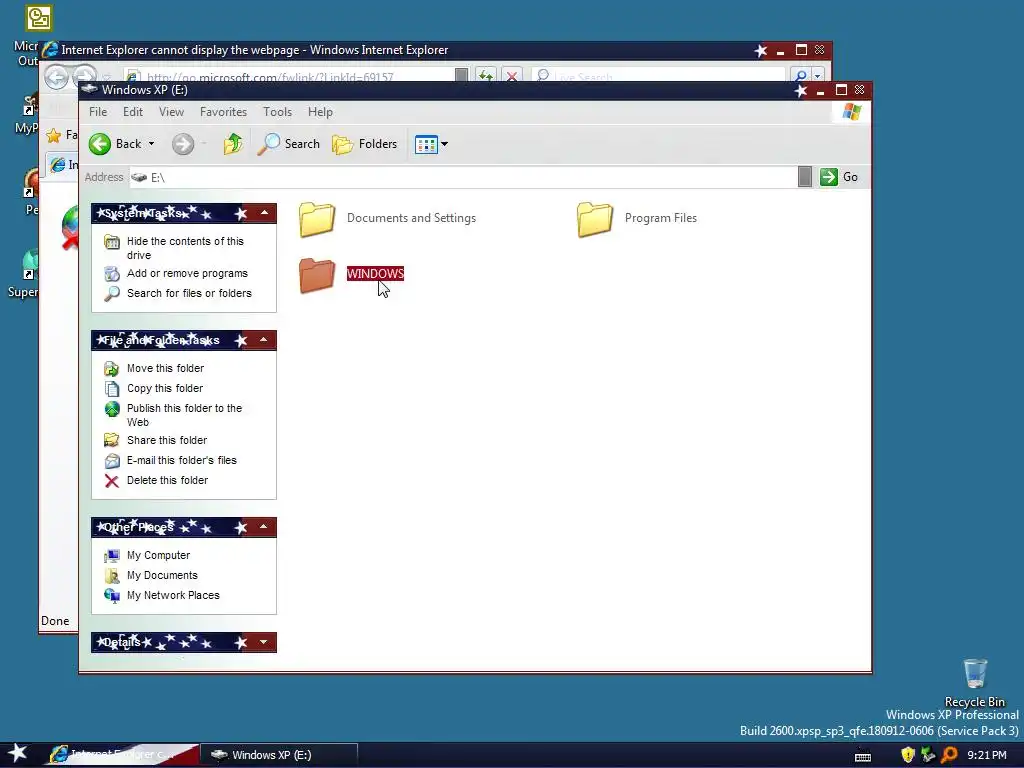1024x768 pixels.
Task: Expand the Details panel
Action: 264,642
